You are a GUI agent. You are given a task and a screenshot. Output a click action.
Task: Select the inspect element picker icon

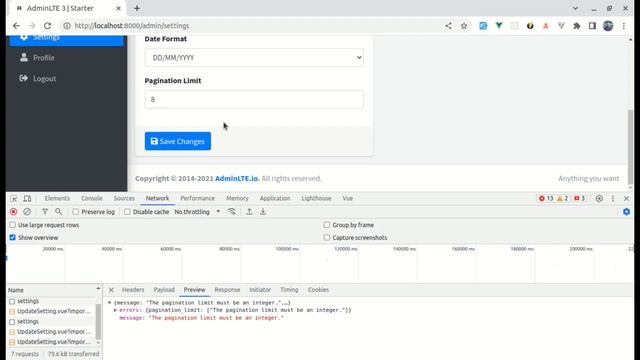tap(13, 198)
